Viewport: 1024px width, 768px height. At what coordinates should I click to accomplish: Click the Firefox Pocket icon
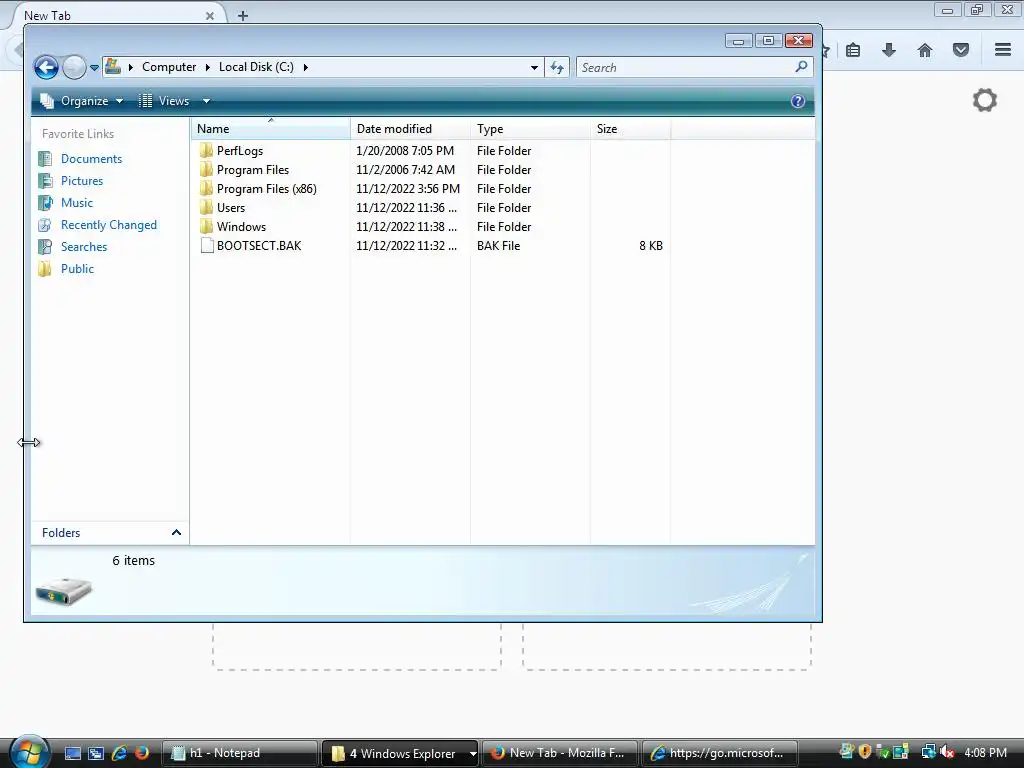pos(961,50)
